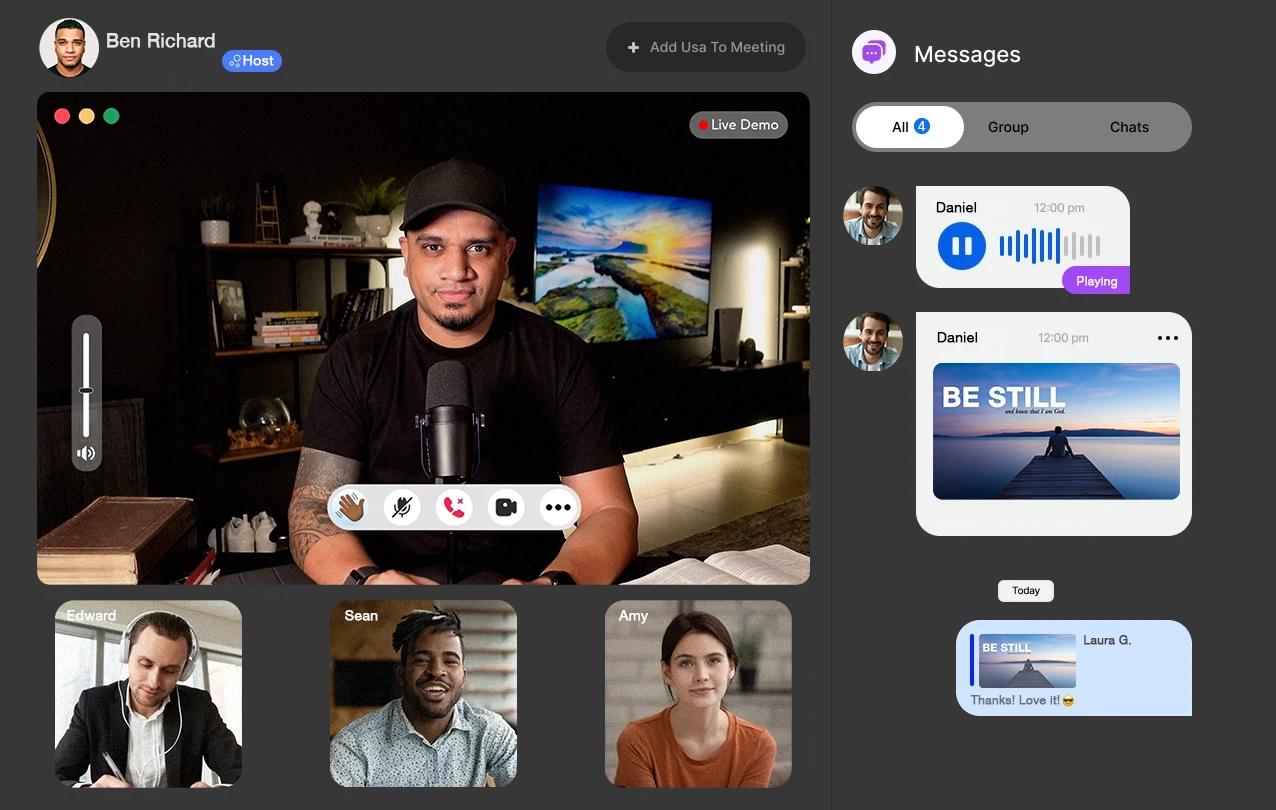1276x810 pixels.
Task: Select Edward's video thumbnail
Action: pyautogui.click(x=148, y=693)
